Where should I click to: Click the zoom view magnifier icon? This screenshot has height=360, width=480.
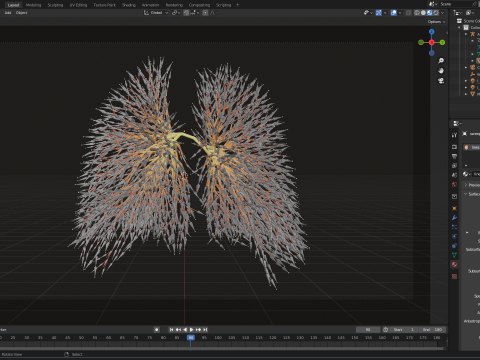[441, 60]
